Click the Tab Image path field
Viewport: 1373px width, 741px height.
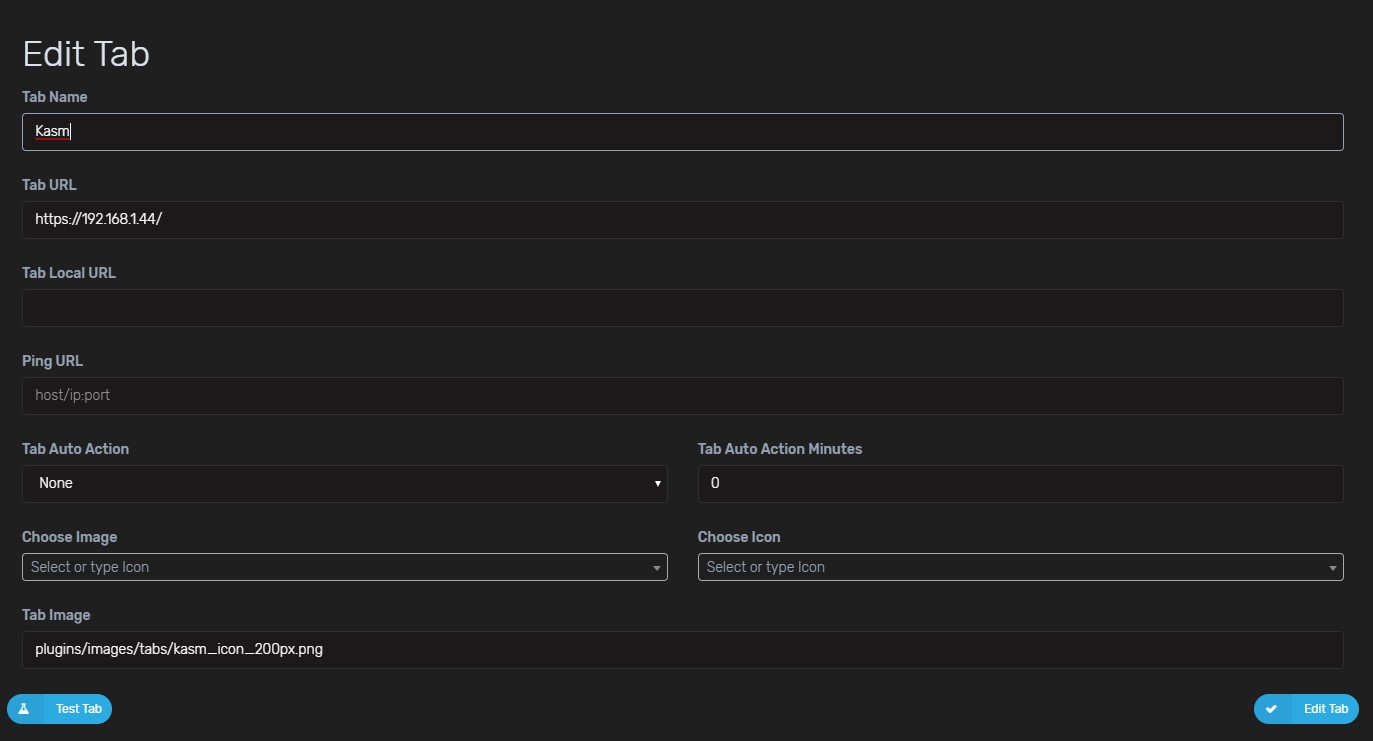[x=682, y=650]
